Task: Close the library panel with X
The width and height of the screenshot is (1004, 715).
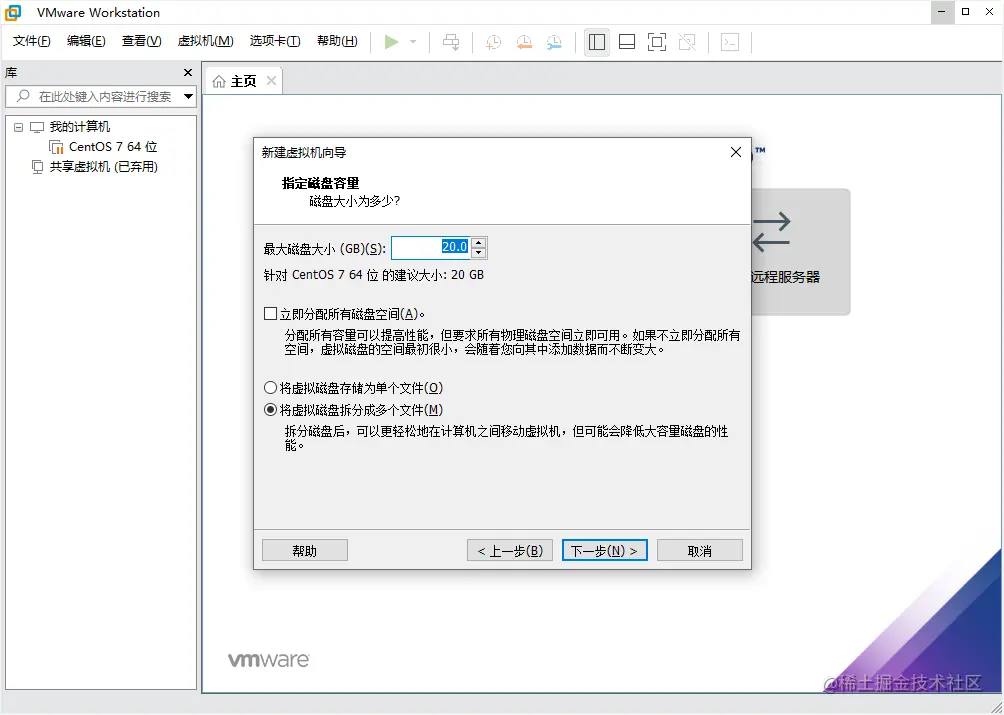Action: coord(188,73)
